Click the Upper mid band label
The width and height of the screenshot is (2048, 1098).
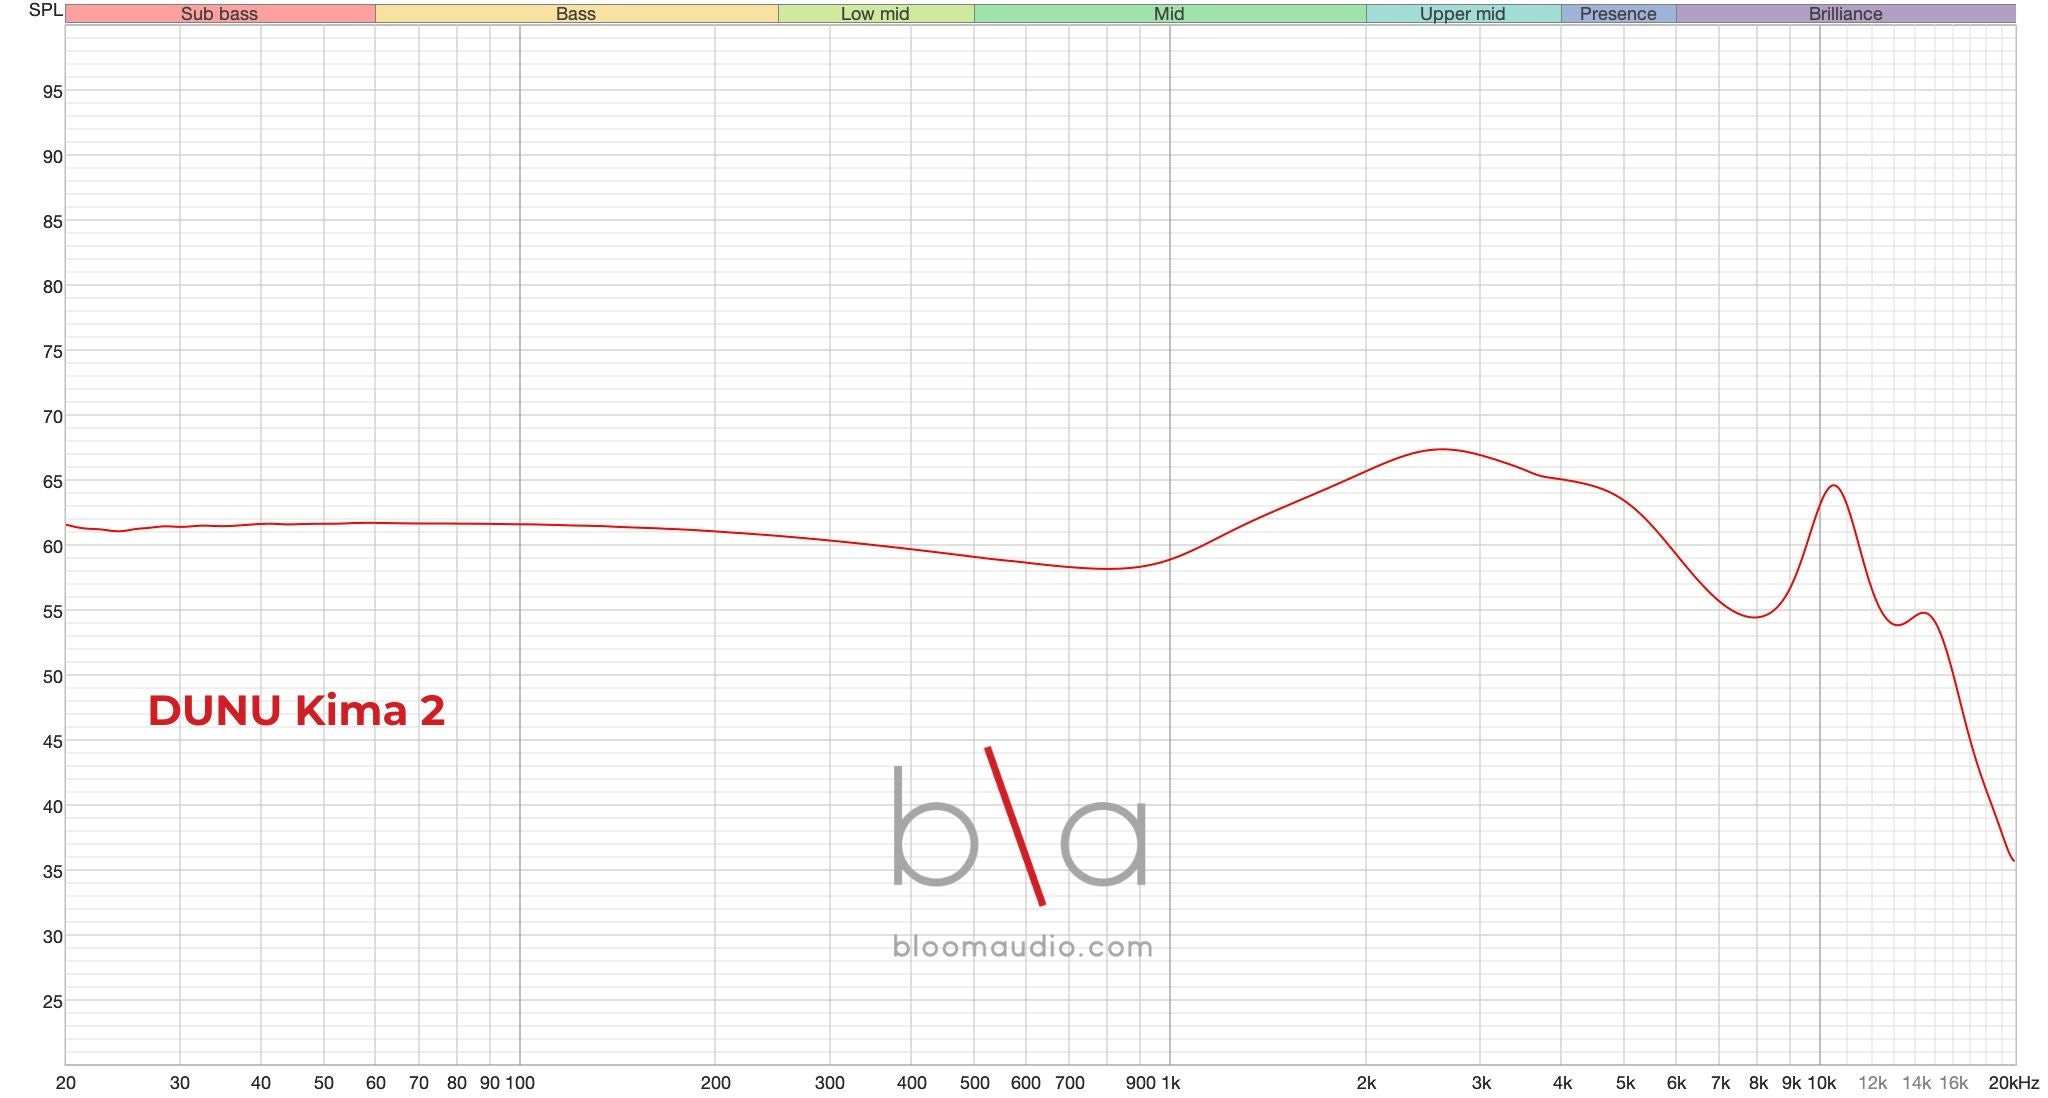click(x=1462, y=14)
